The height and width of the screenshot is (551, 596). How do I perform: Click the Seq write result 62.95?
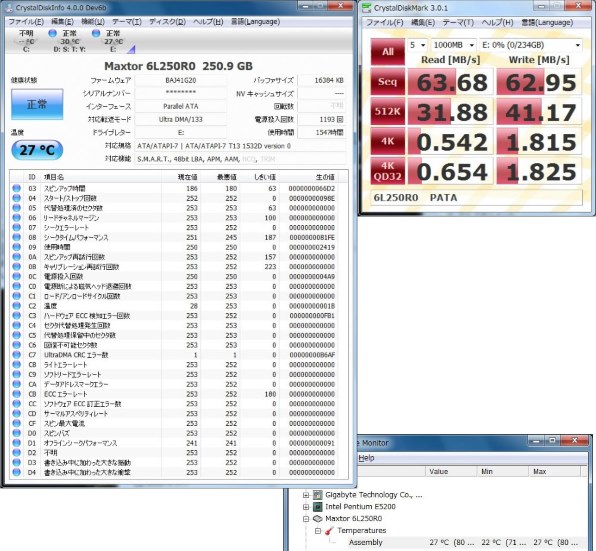tap(539, 82)
